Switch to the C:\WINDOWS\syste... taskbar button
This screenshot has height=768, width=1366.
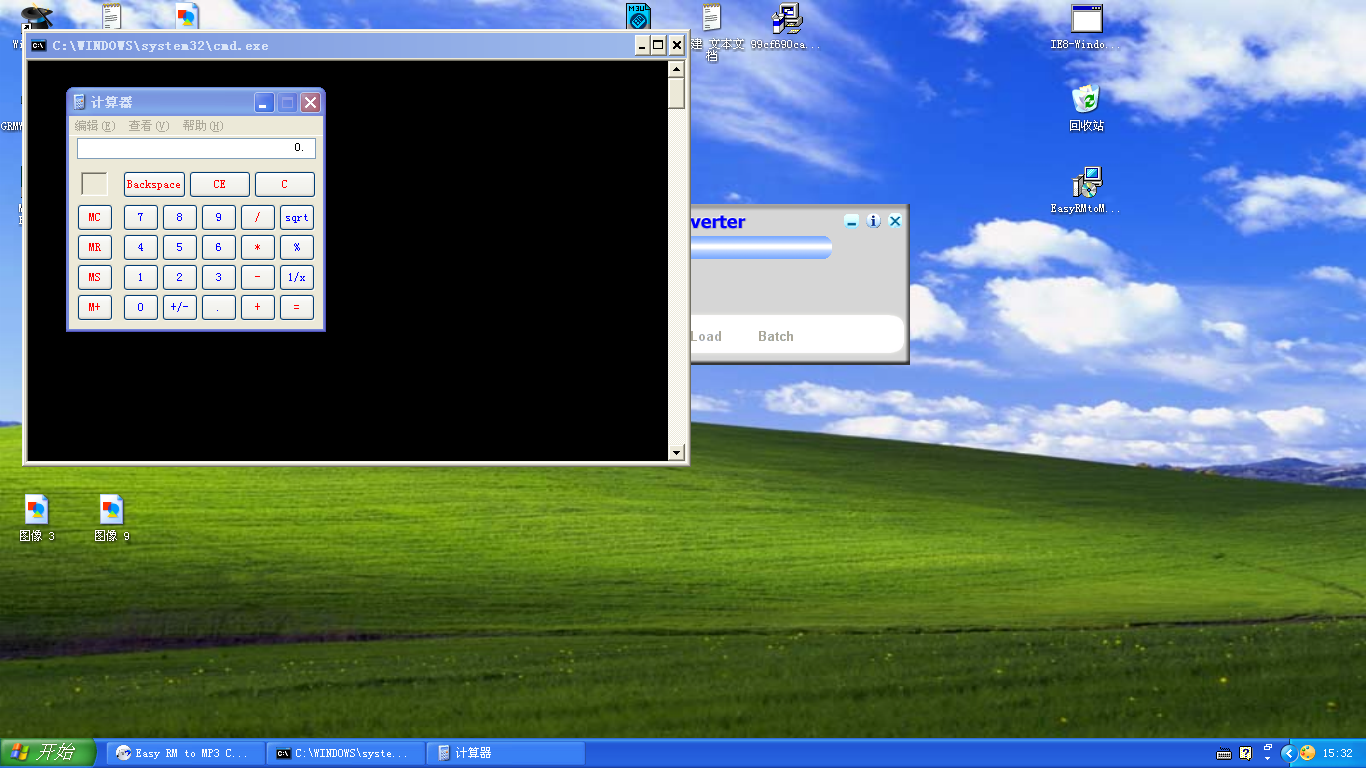[x=346, y=753]
